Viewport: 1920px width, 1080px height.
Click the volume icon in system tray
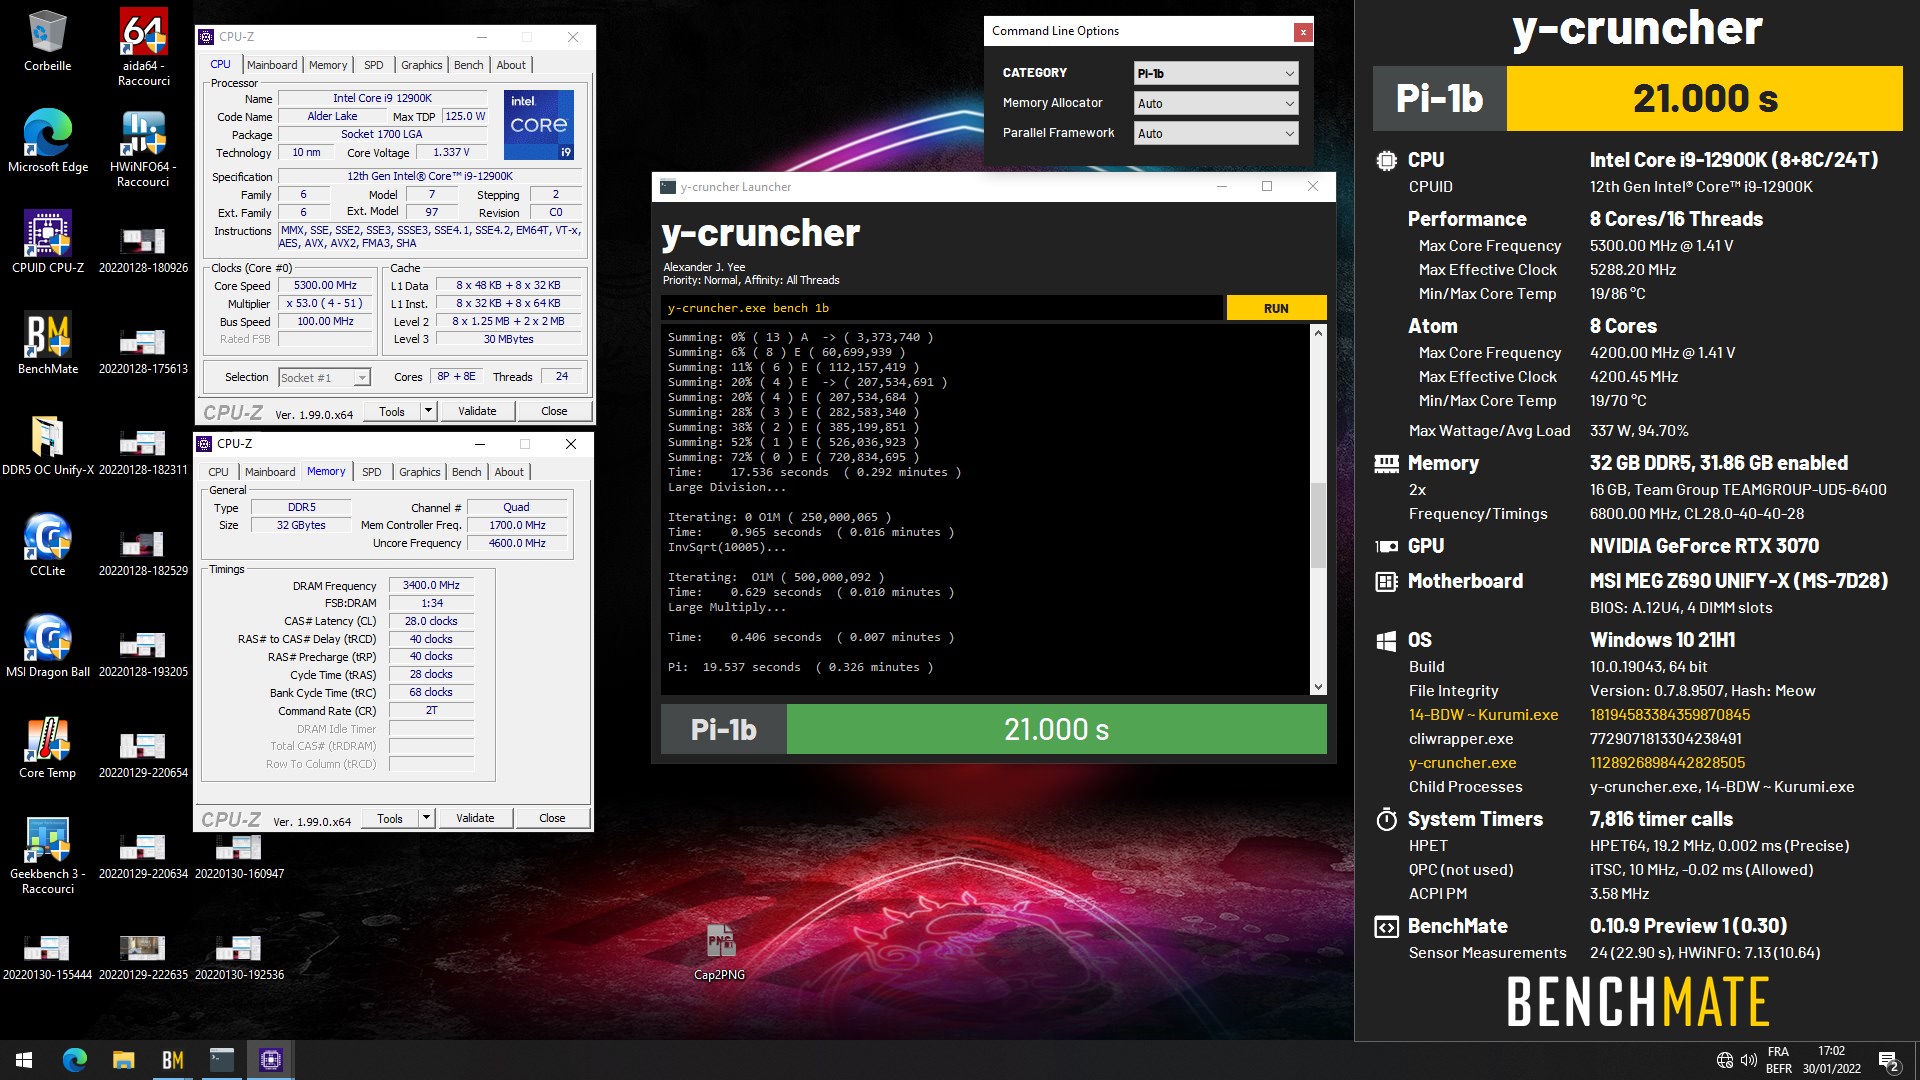[1749, 1060]
